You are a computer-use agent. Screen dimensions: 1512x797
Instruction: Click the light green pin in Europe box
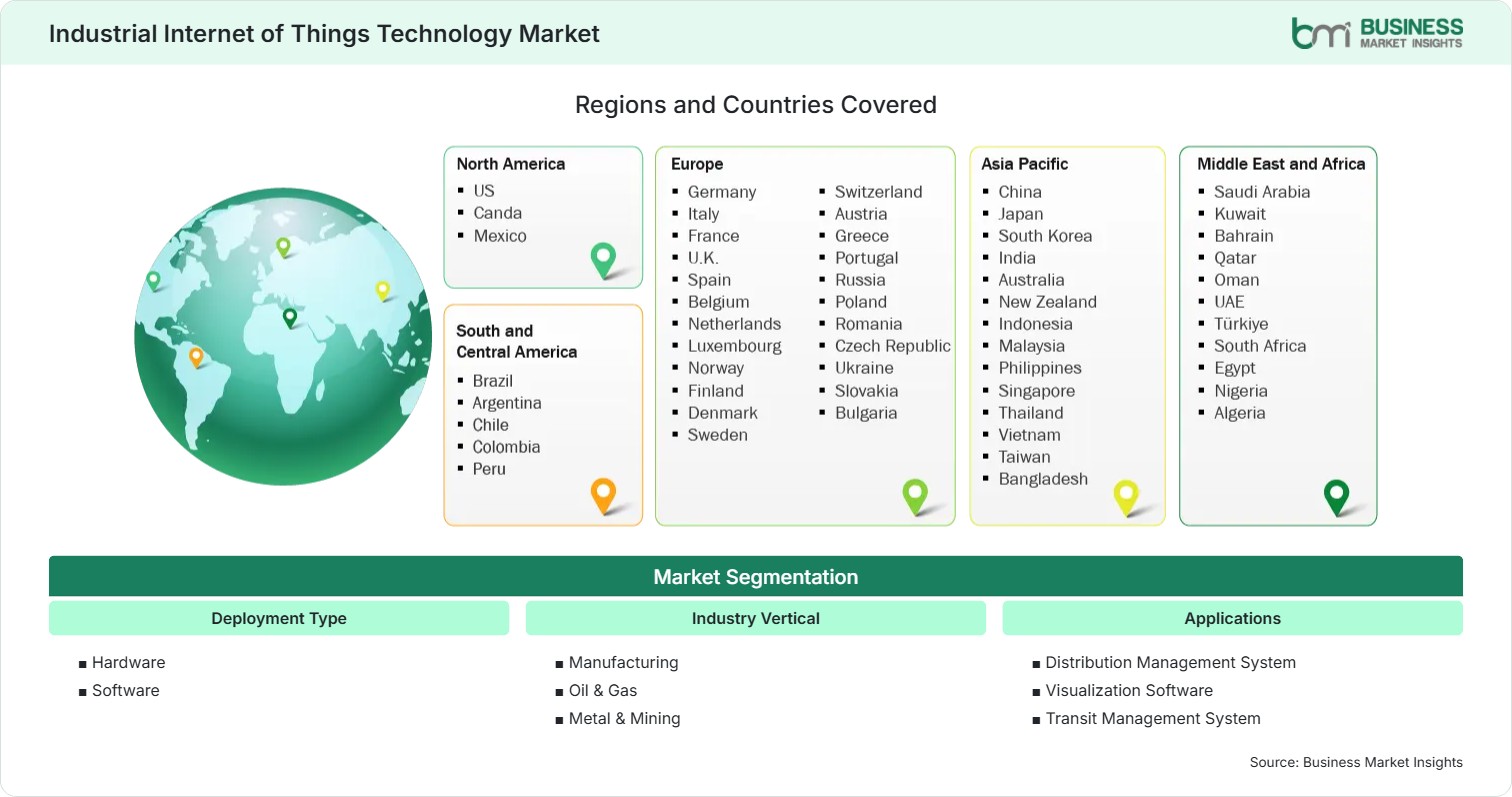[x=915, y=496]
